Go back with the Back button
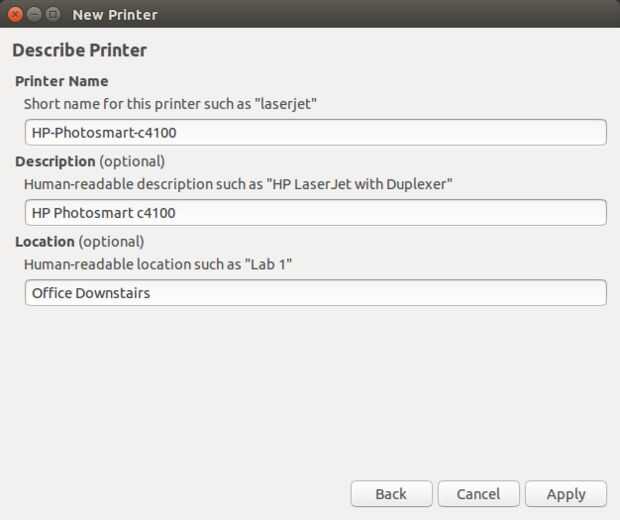The image size is (620, 520). (391, 494)
